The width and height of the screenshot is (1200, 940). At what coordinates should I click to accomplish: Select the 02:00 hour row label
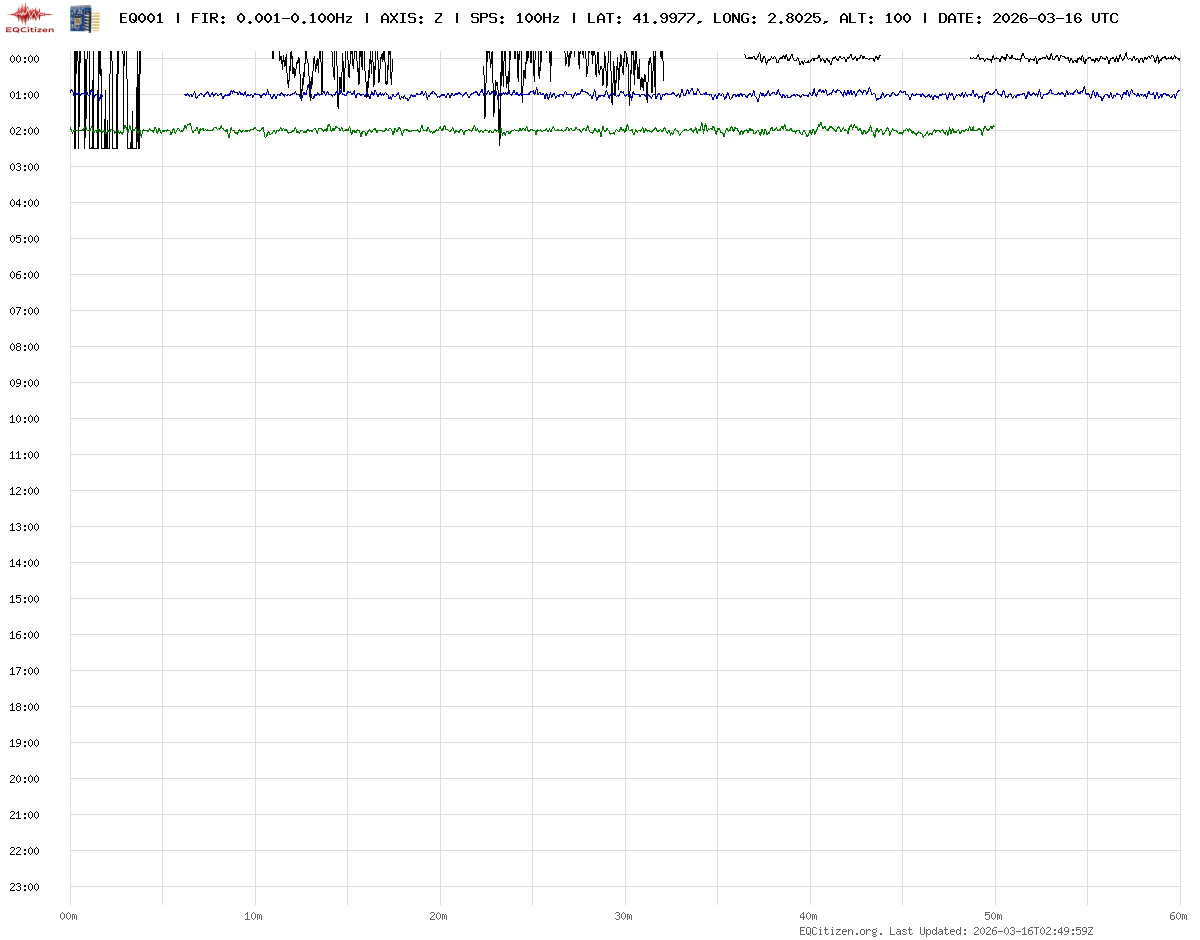pos(24,131)
